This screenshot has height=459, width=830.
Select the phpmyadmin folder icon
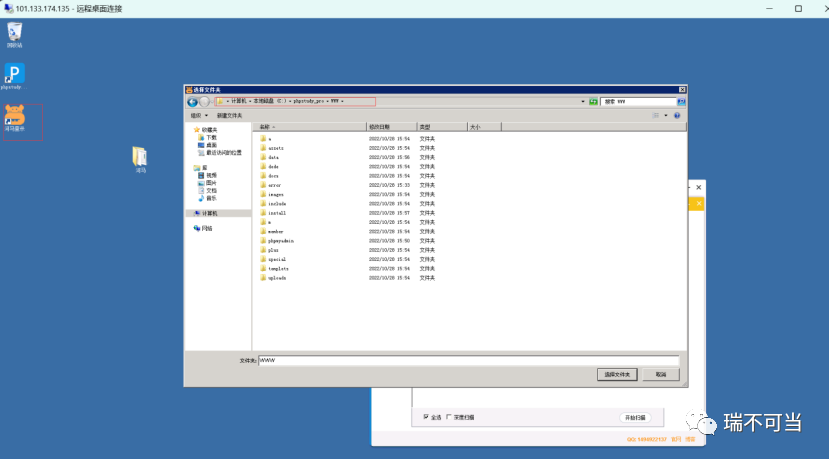tap(263, 240)
